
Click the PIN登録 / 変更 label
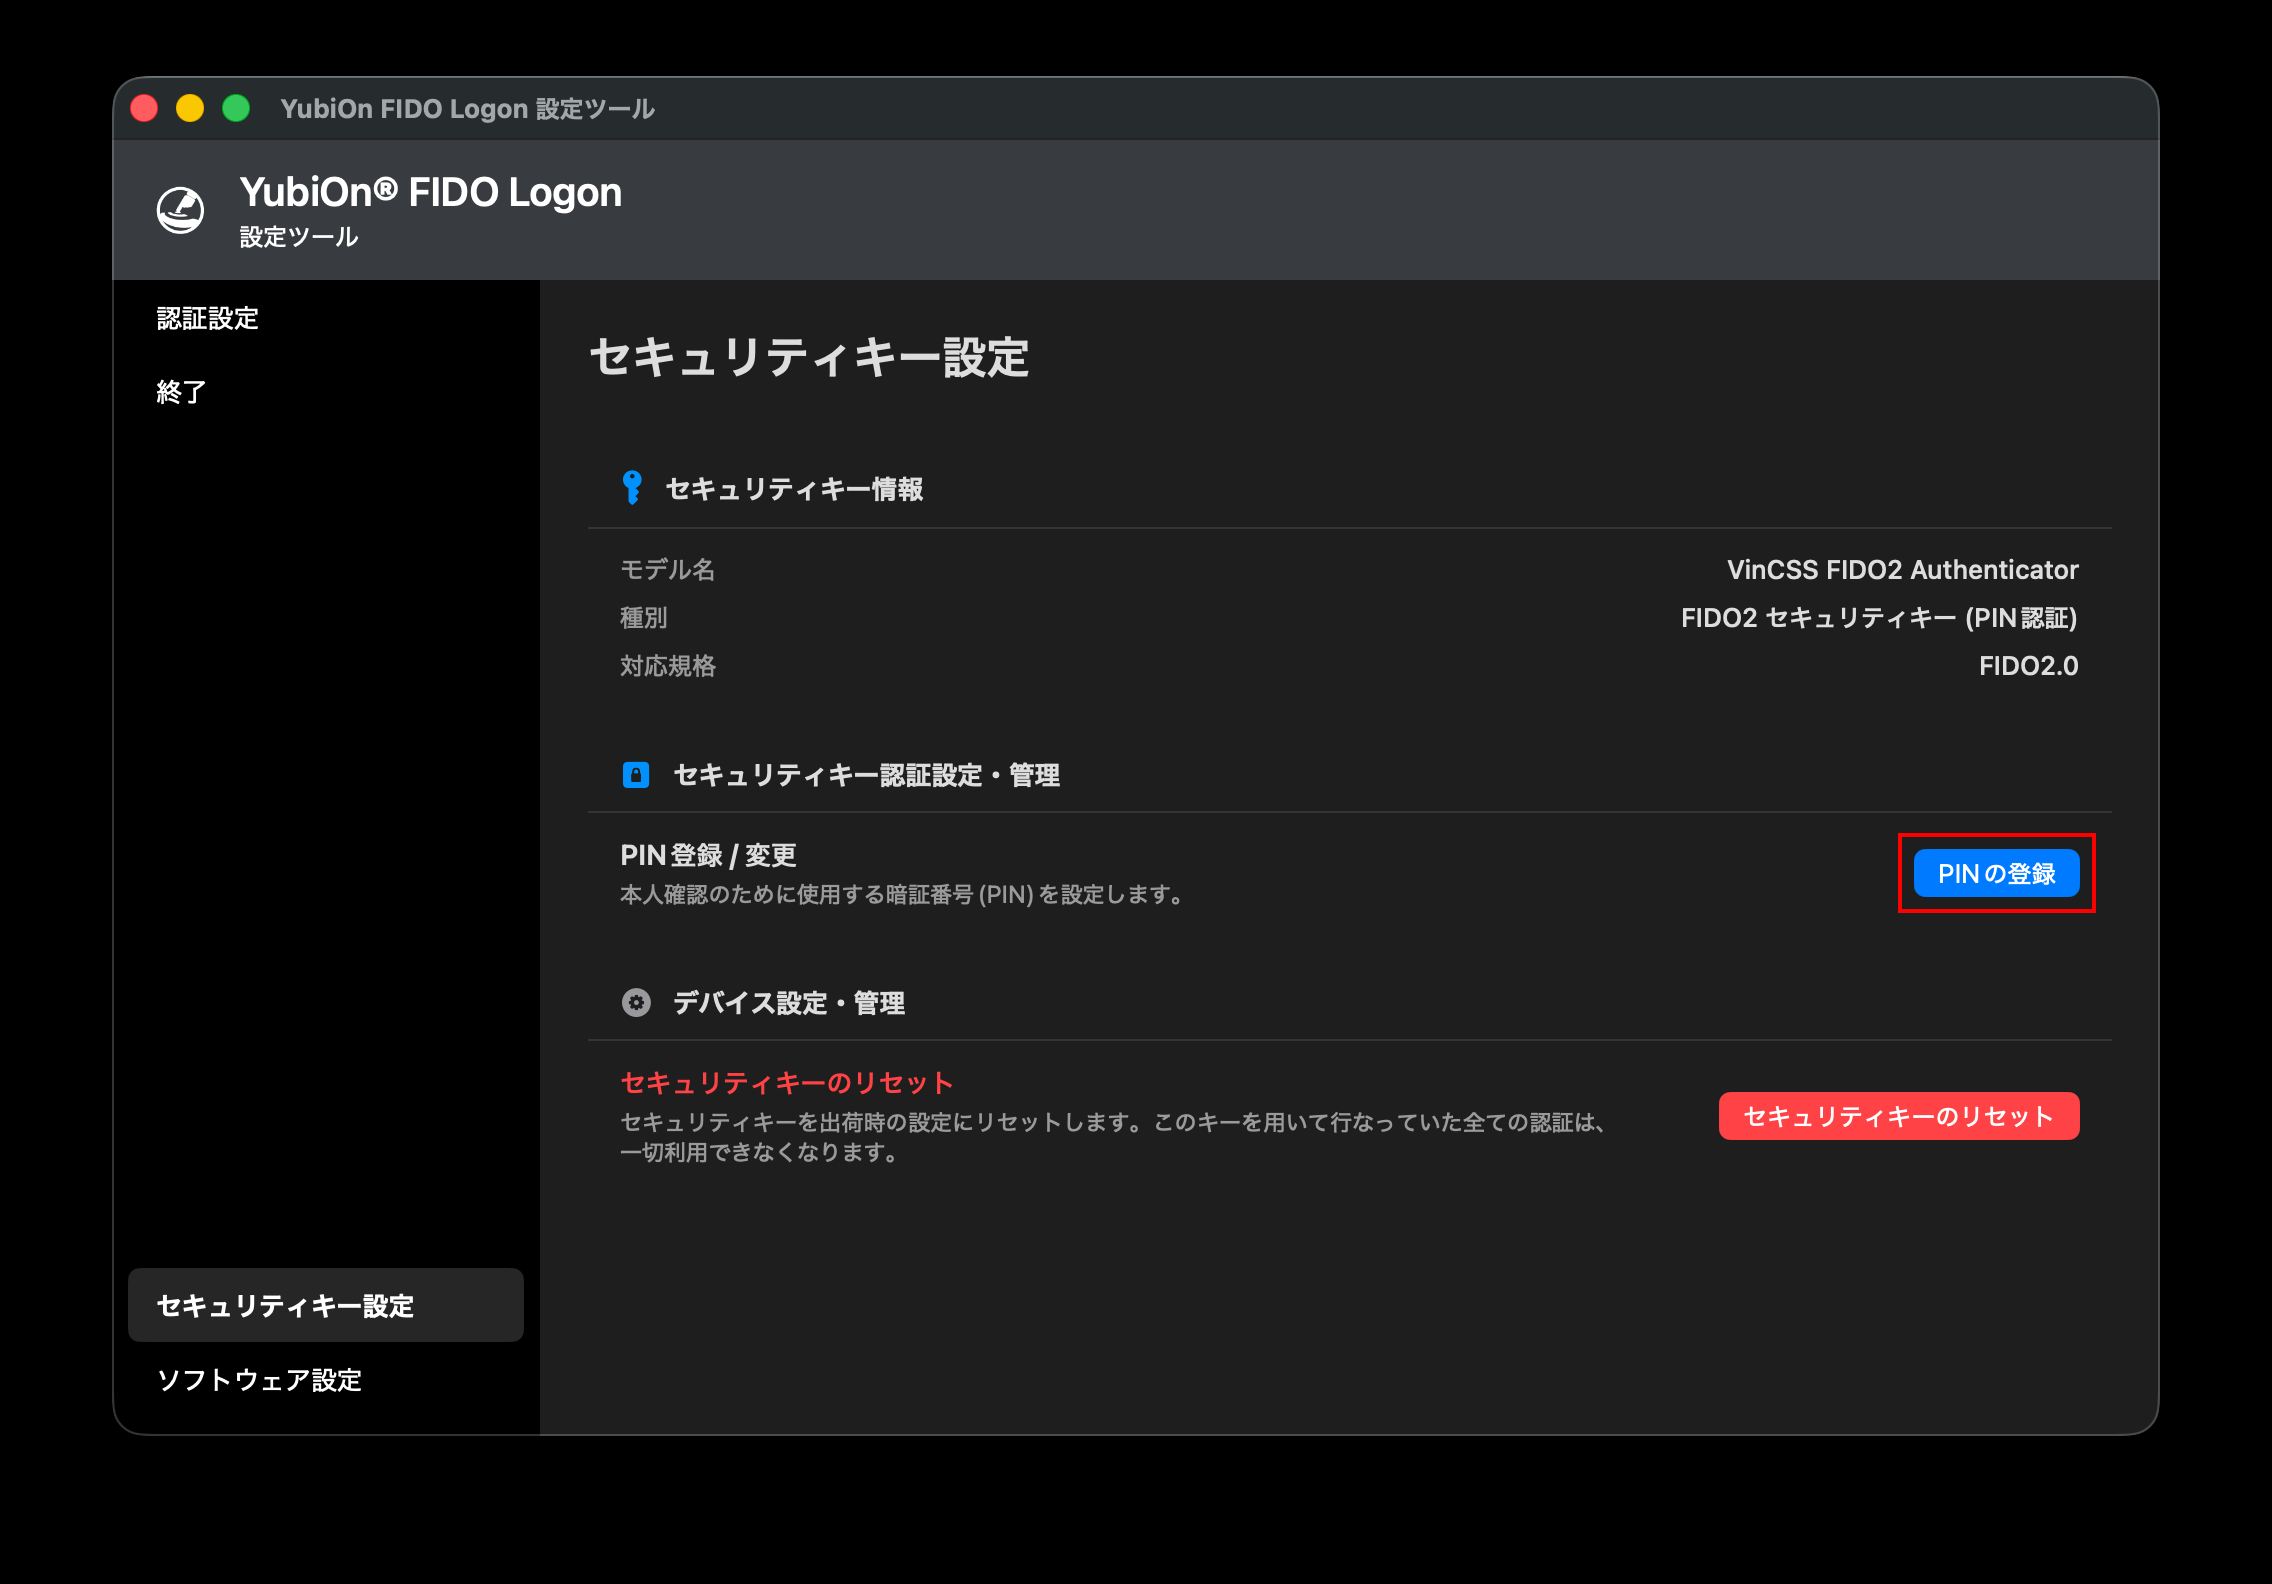(708, 855)
